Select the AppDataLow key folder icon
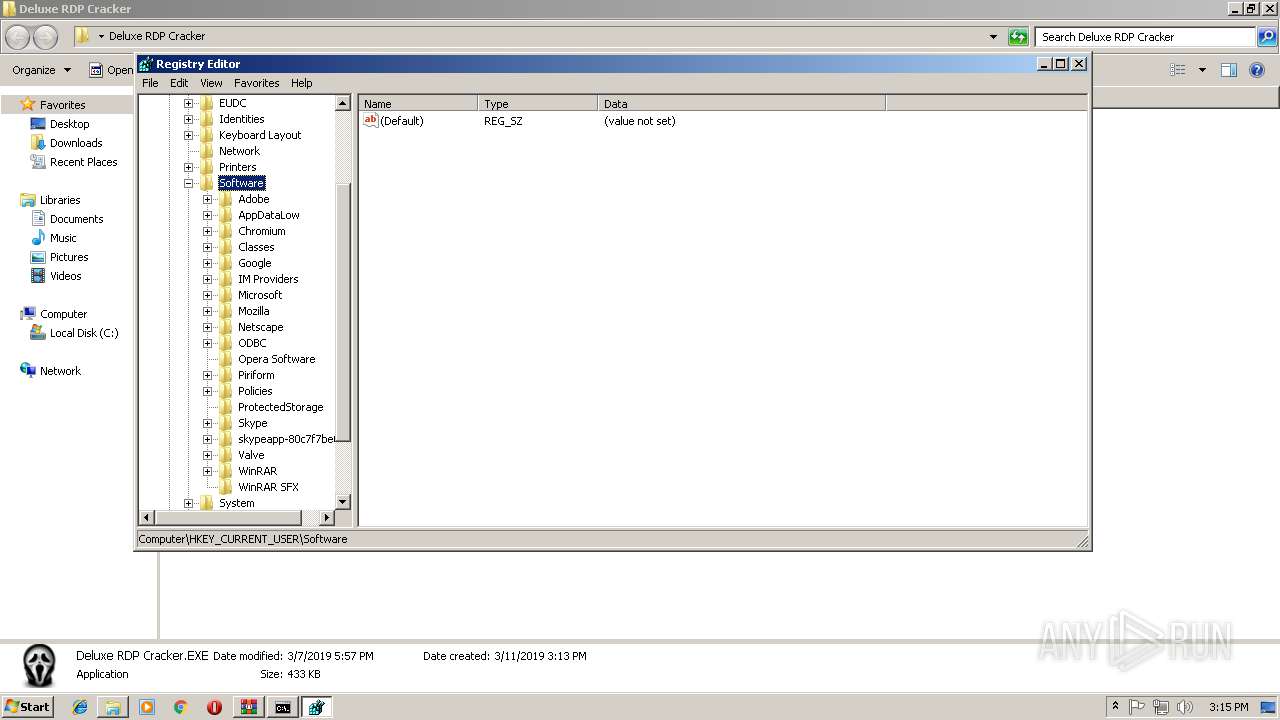This screenshot has height=720, width=1280. (x=226, y=215)
